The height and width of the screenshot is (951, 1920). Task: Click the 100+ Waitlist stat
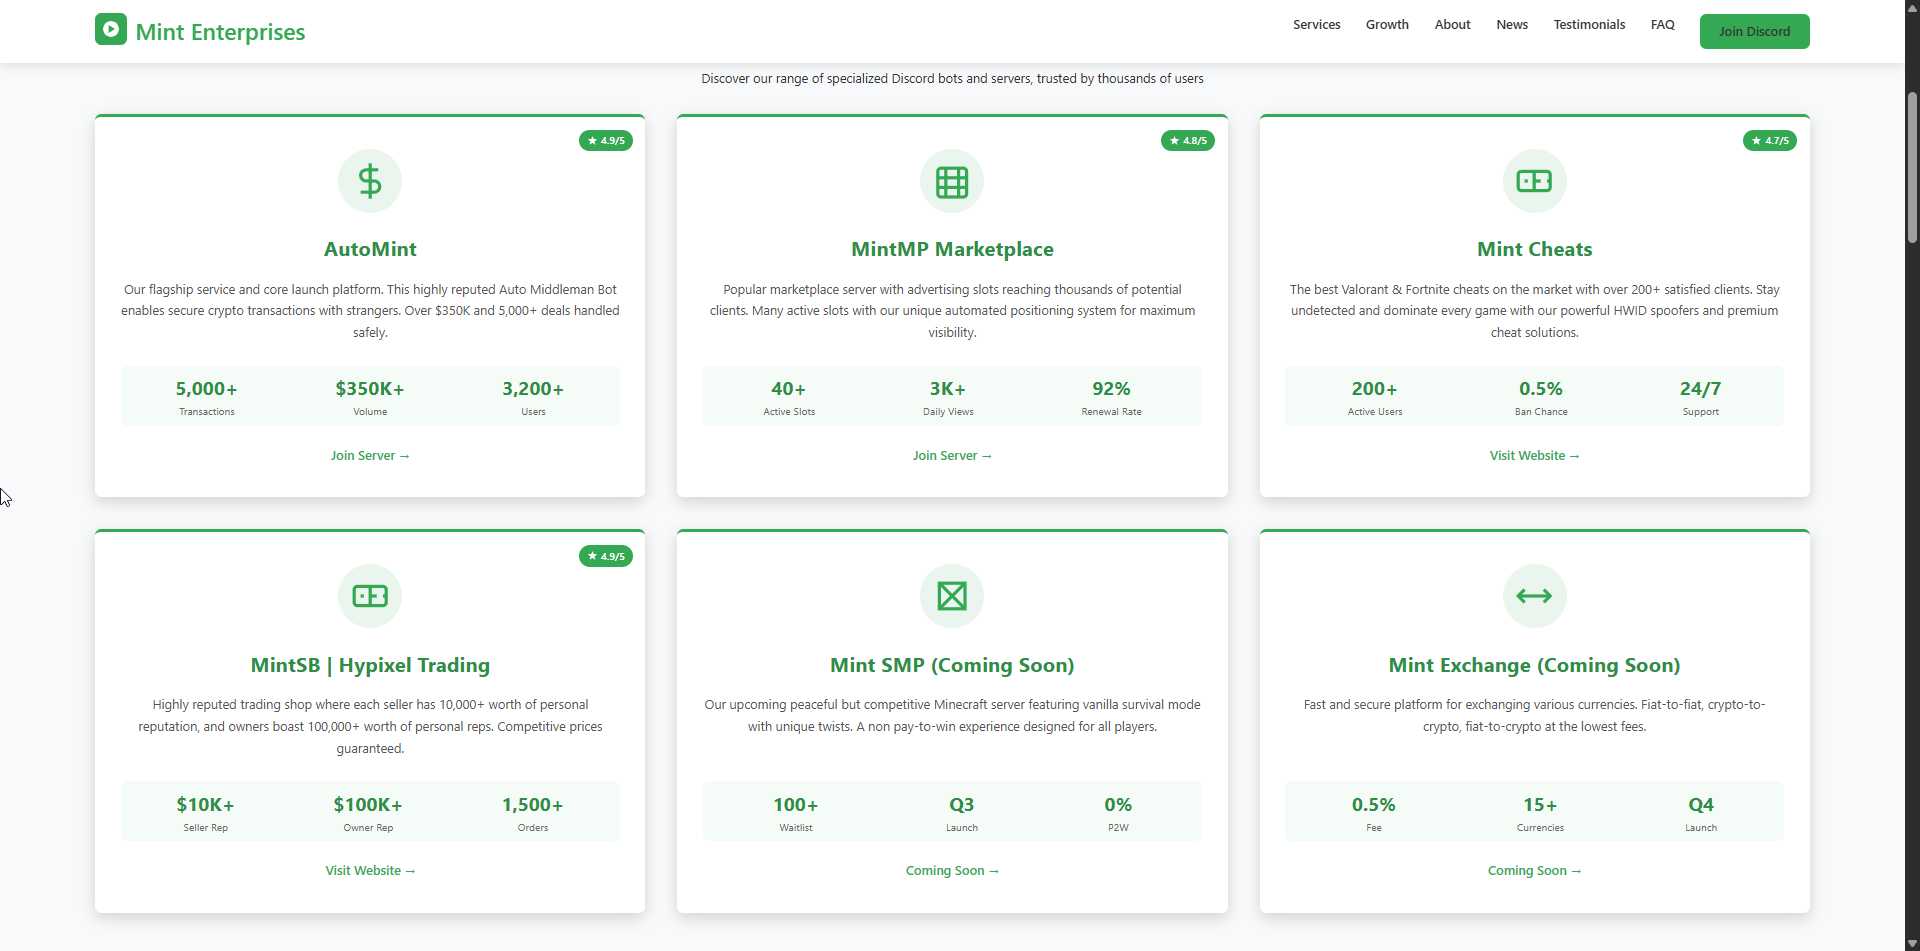[796, 813]
